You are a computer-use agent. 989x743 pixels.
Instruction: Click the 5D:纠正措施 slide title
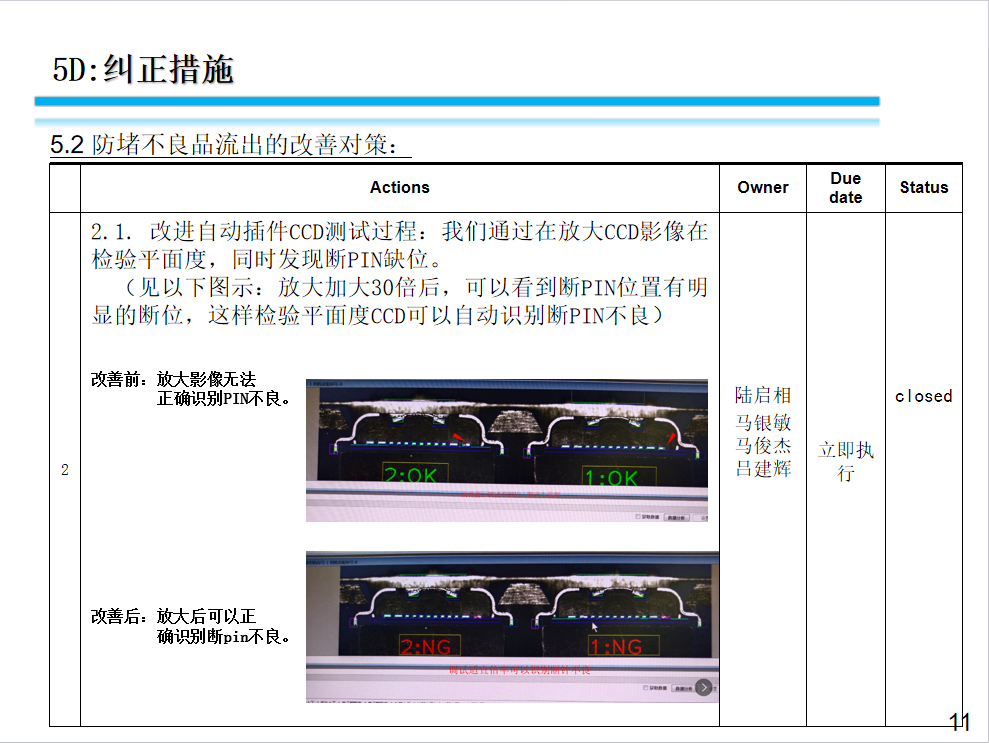click(143, 70)
